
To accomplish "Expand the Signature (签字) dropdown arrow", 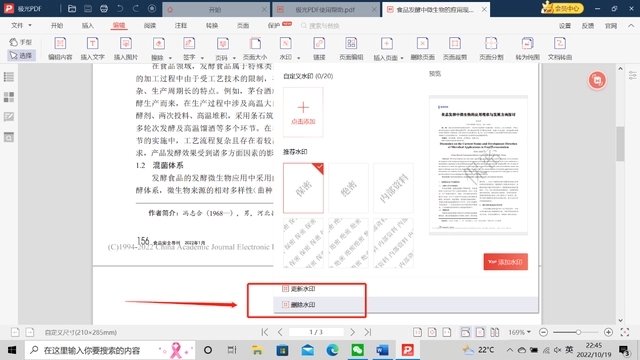I will tap(202, 58).
